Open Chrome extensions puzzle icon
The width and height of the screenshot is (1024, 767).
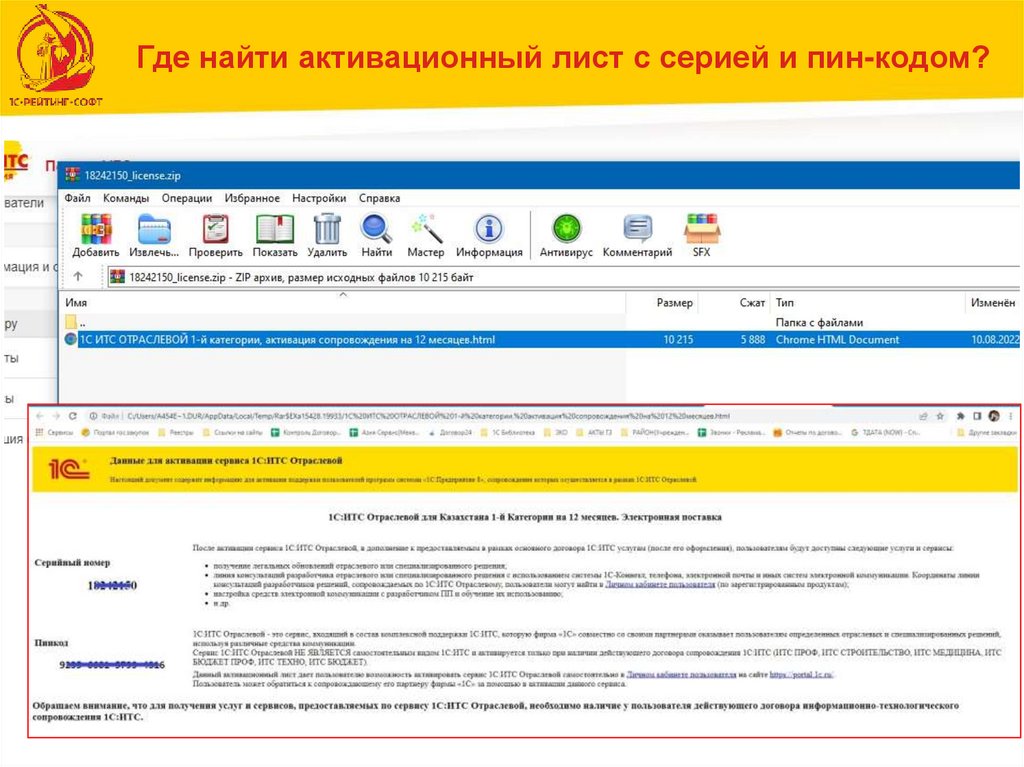tap(961, 416)
